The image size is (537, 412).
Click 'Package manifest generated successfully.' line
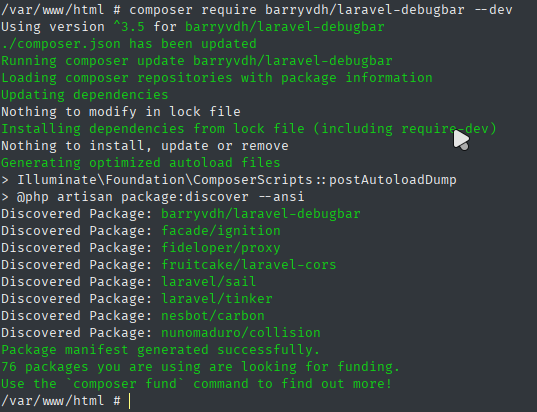(x=161, y=350)
